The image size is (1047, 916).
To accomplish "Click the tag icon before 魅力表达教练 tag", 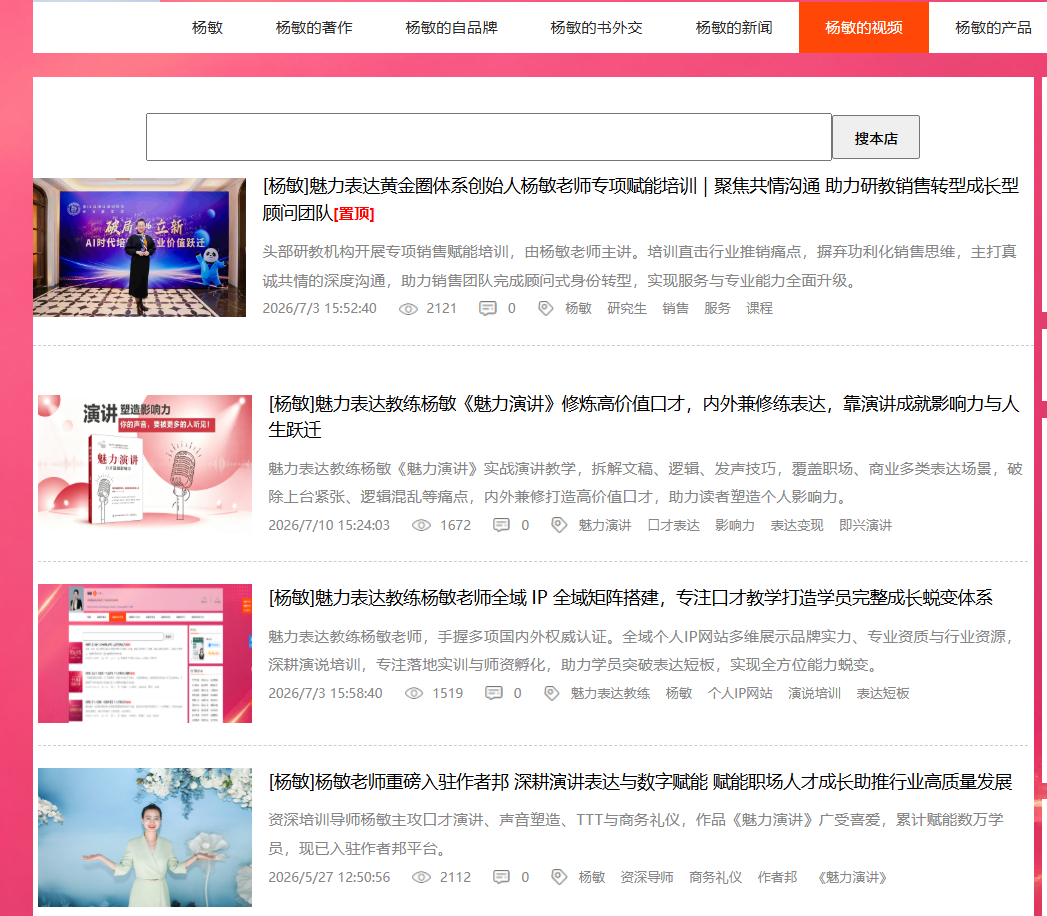I will coord(551,694).
